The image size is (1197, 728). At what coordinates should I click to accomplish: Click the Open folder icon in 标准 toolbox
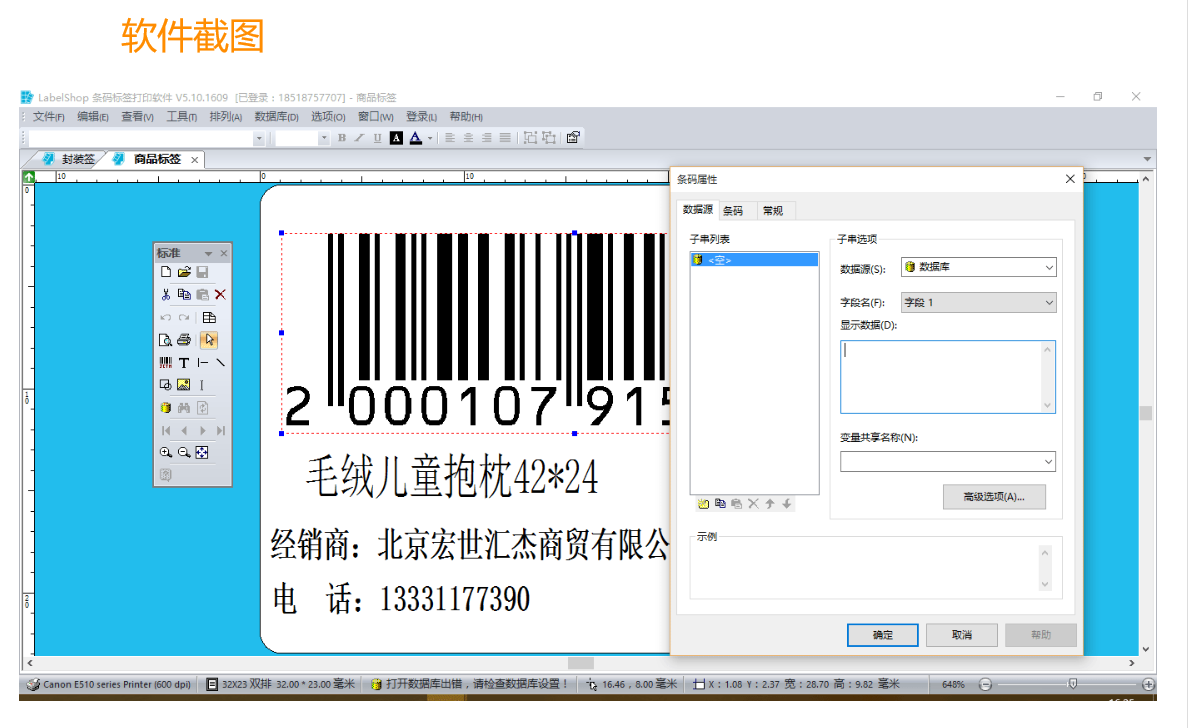(184, 272)
